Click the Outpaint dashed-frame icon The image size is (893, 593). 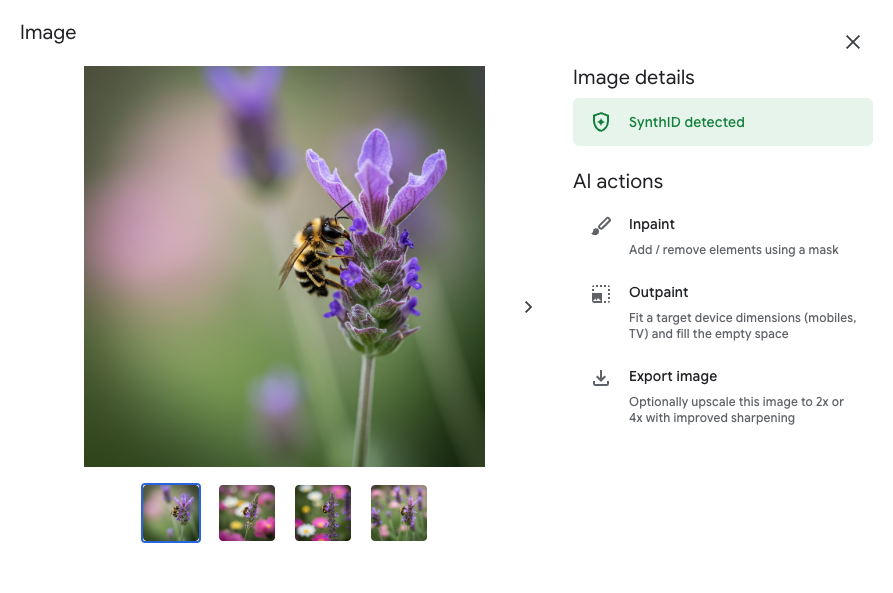click(601, 294)
